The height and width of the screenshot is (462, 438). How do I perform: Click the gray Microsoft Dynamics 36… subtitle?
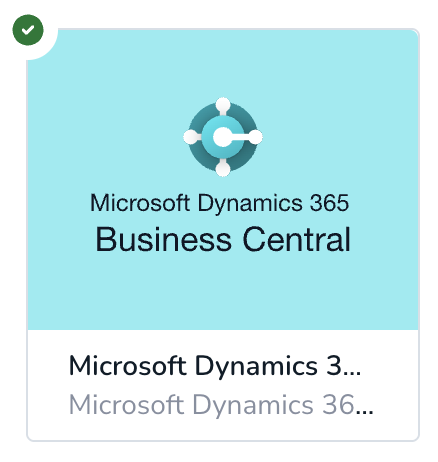[x=221, y=405]
